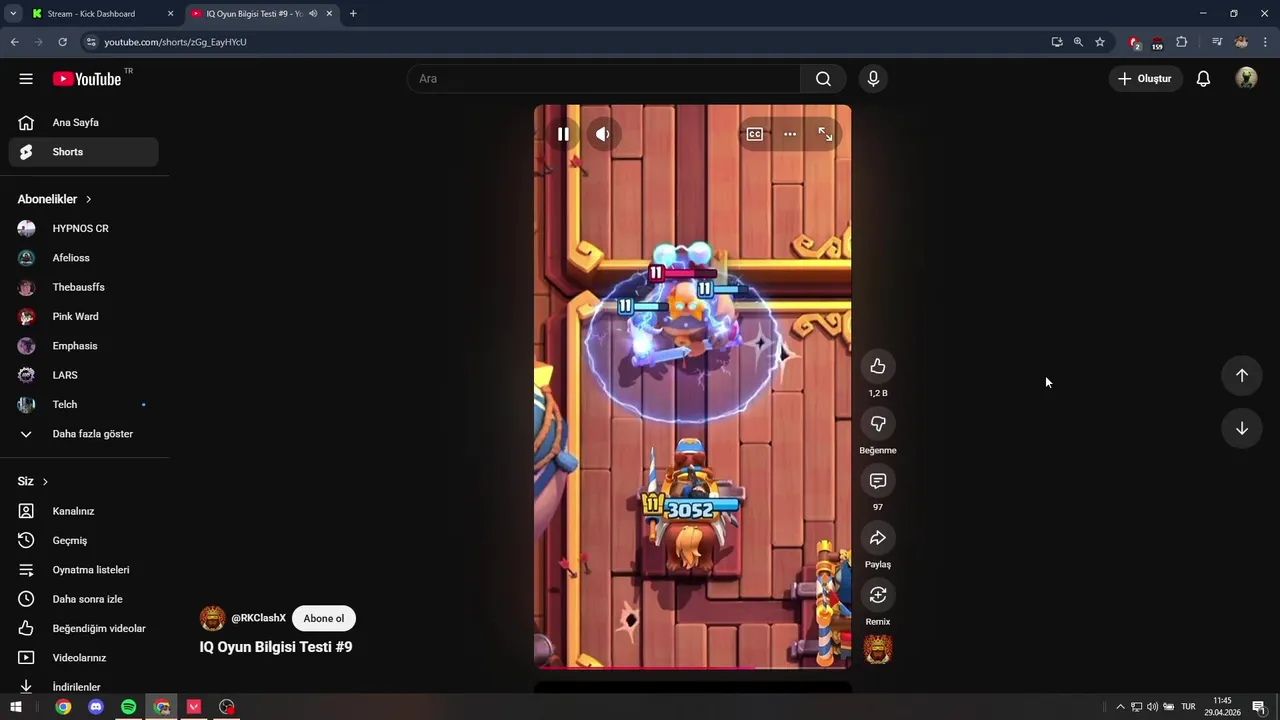Open the Chrome three-dot menu
The width and height of the screenshot is (1280, 720).
(x=1266, y=42)
